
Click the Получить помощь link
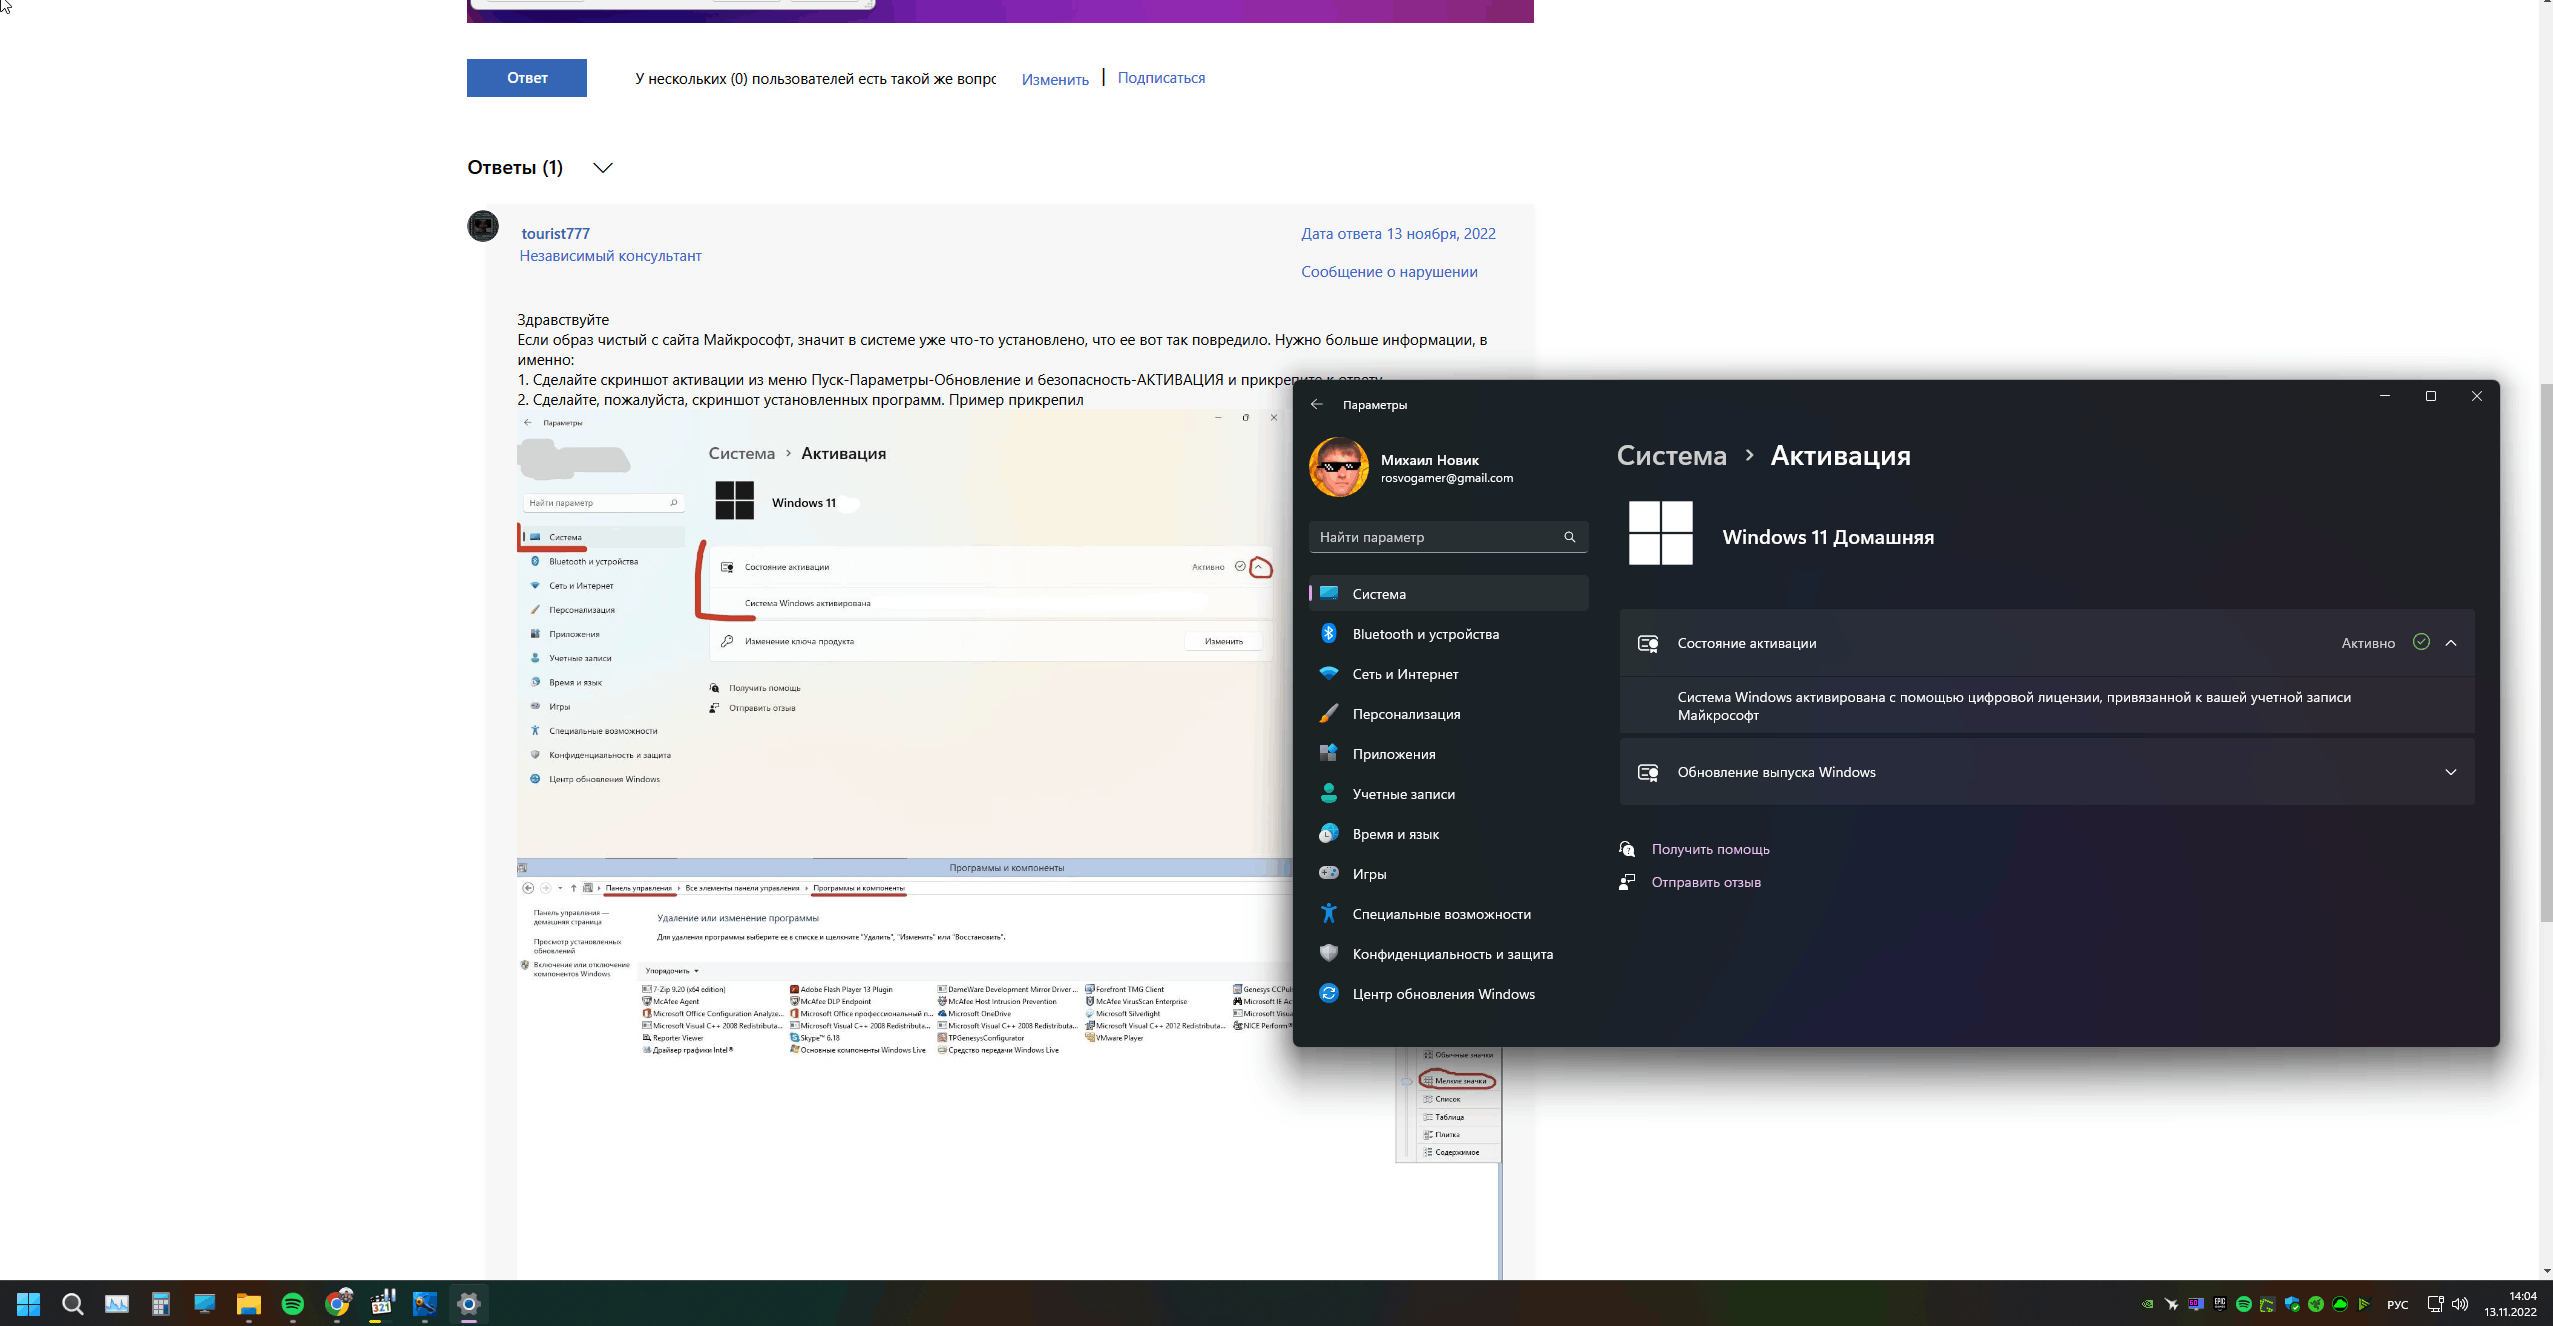(1709, 849)
